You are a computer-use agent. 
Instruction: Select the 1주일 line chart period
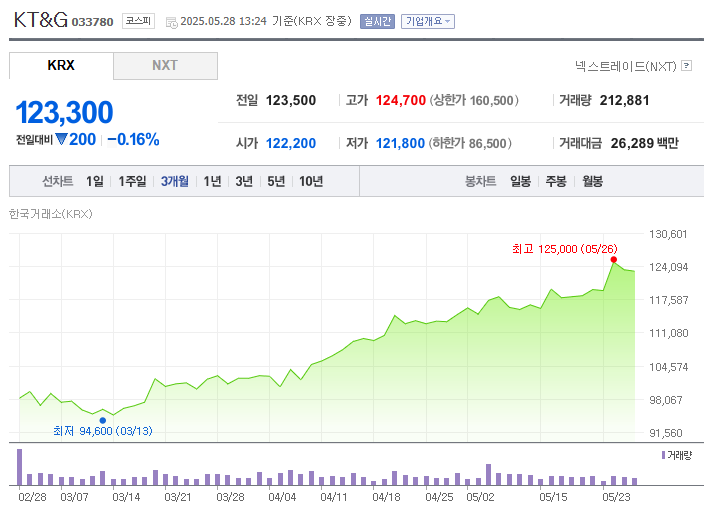coord(132,181)
